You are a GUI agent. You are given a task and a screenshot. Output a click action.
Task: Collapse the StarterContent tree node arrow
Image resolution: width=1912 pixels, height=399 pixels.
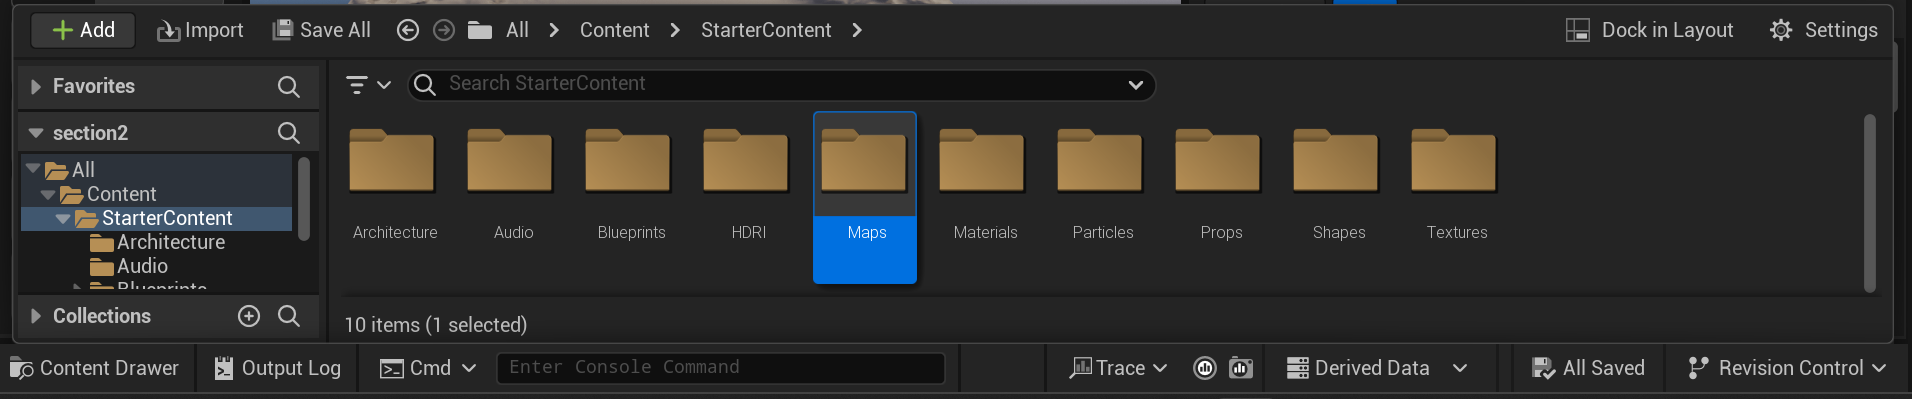tap(63, 218)
